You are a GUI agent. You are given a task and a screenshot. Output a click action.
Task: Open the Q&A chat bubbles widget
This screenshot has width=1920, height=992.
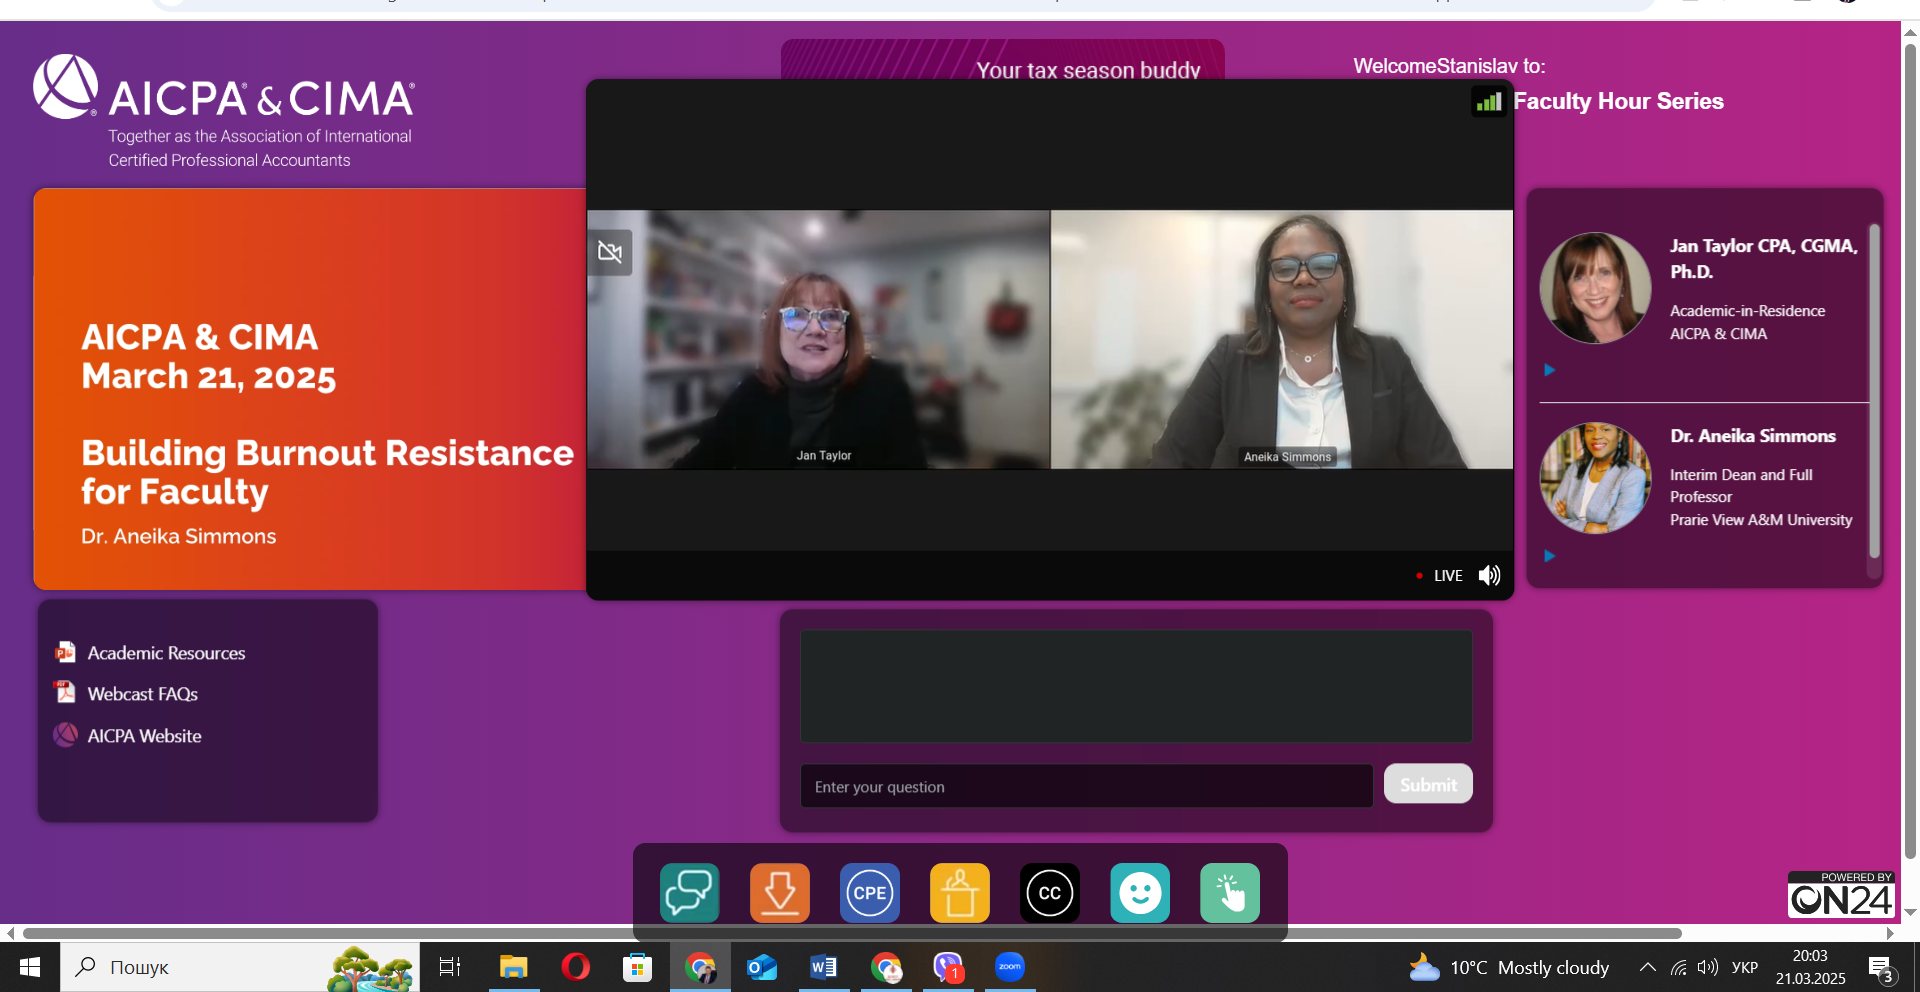coord(689,892)
